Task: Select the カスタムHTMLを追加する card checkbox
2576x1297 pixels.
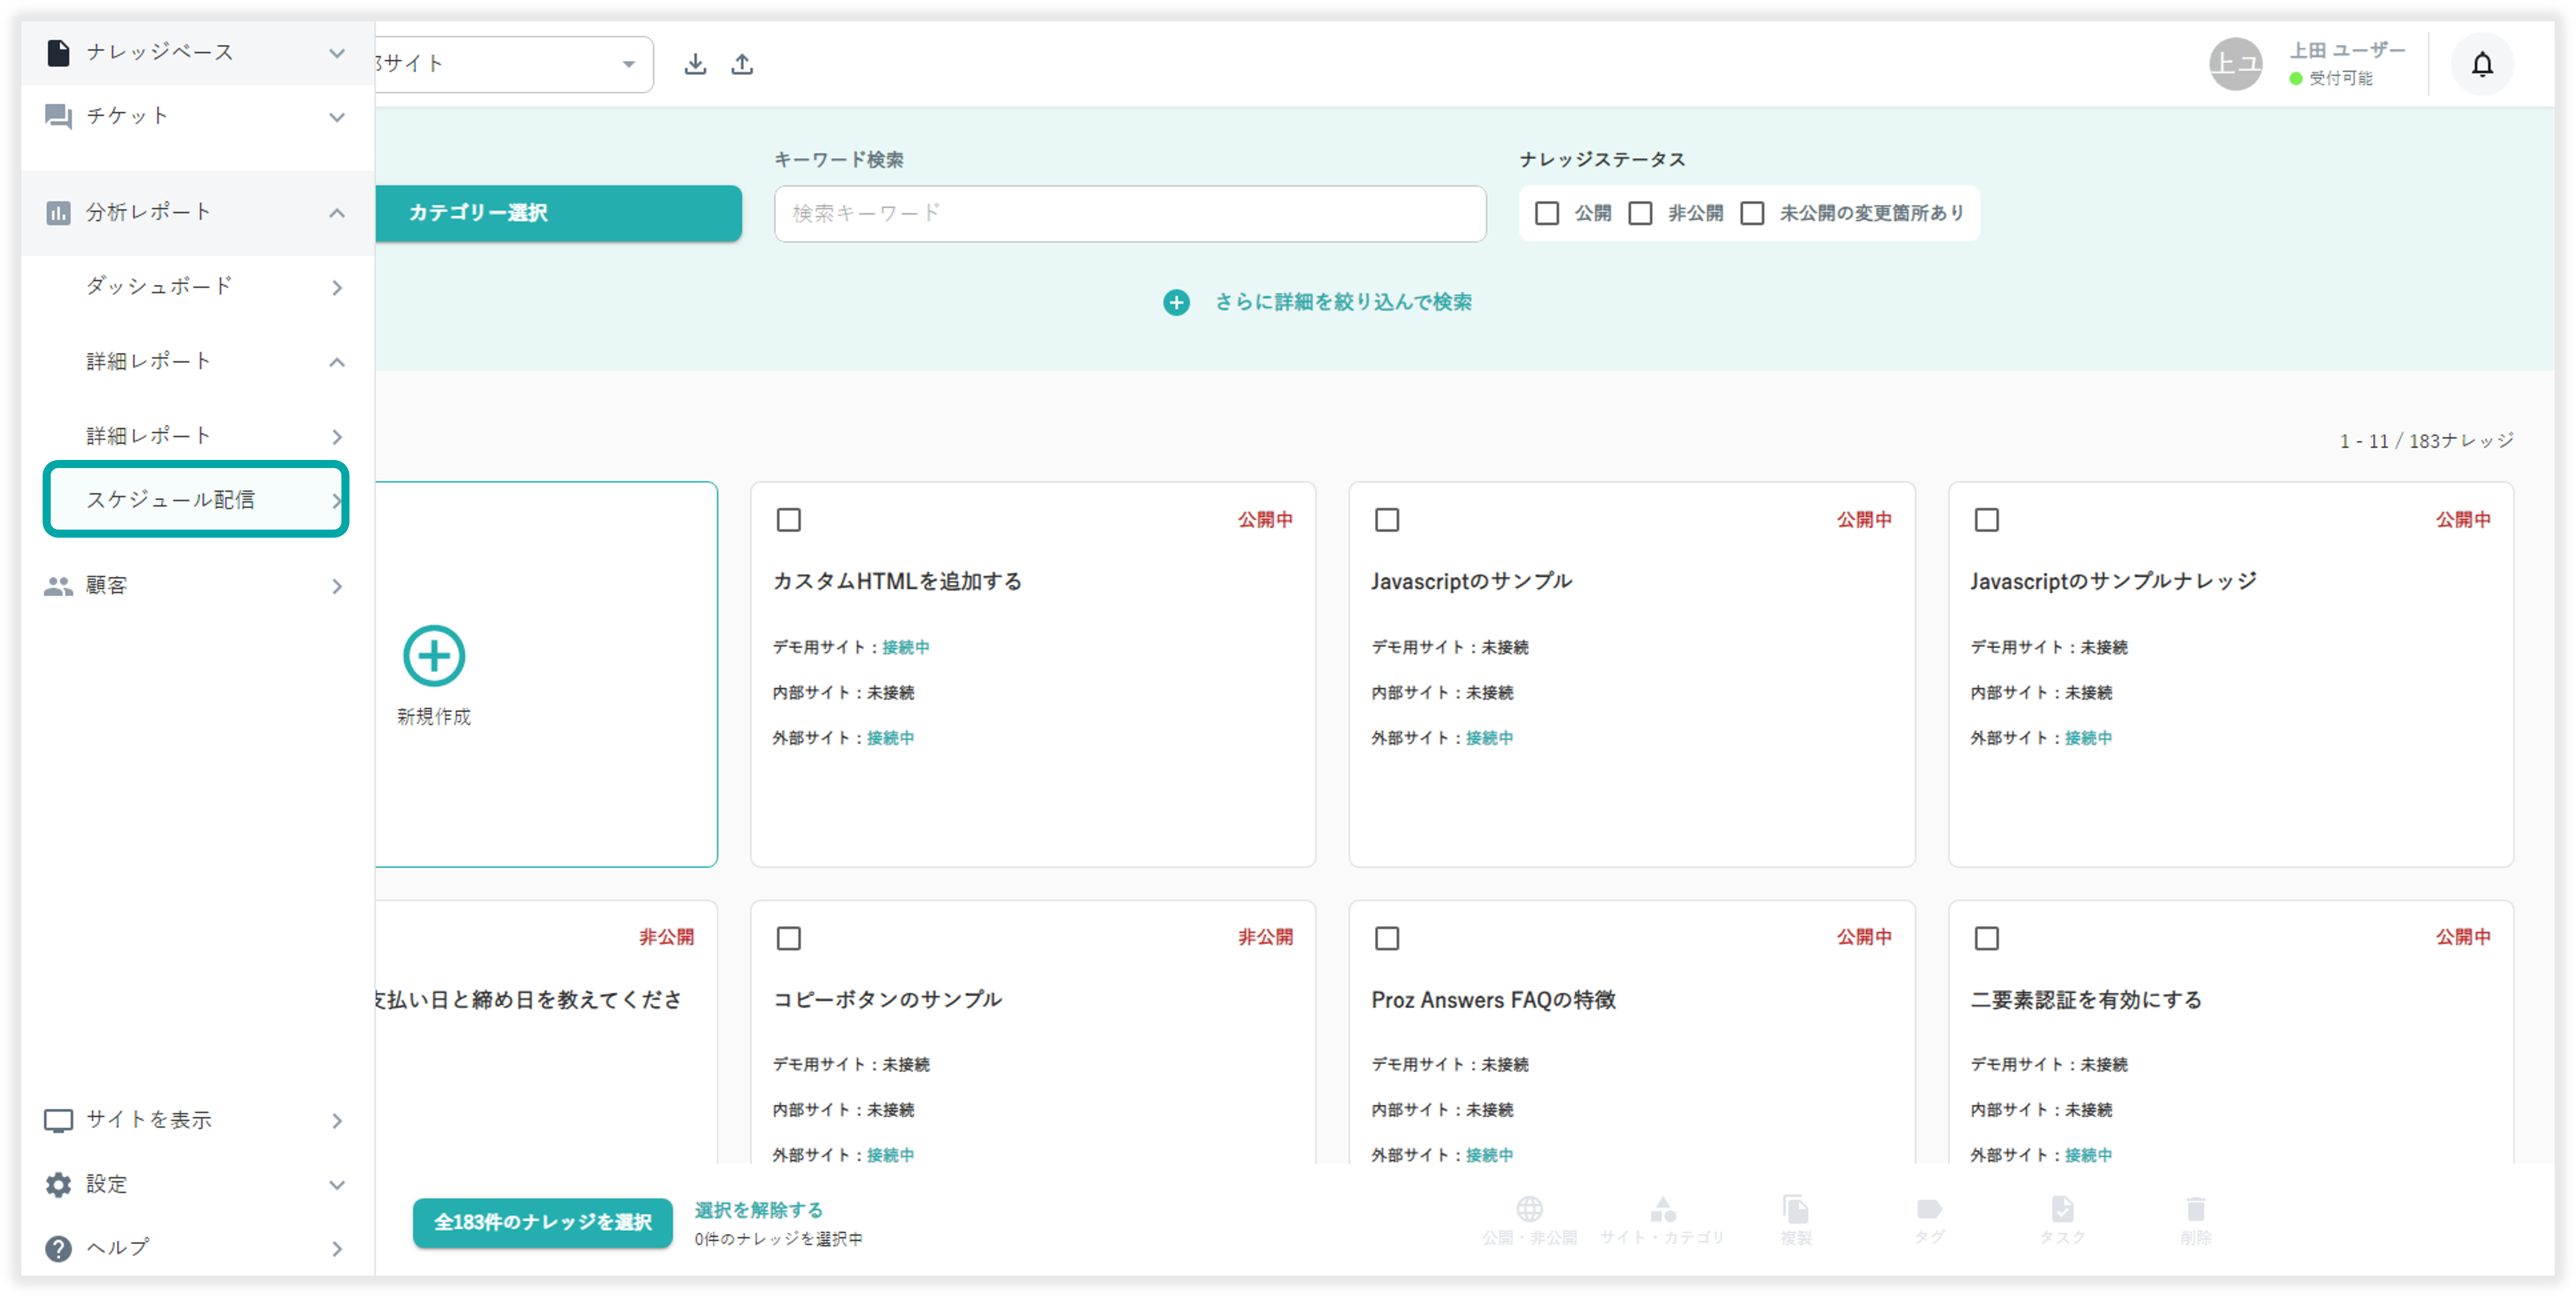Action: (789, 520)
